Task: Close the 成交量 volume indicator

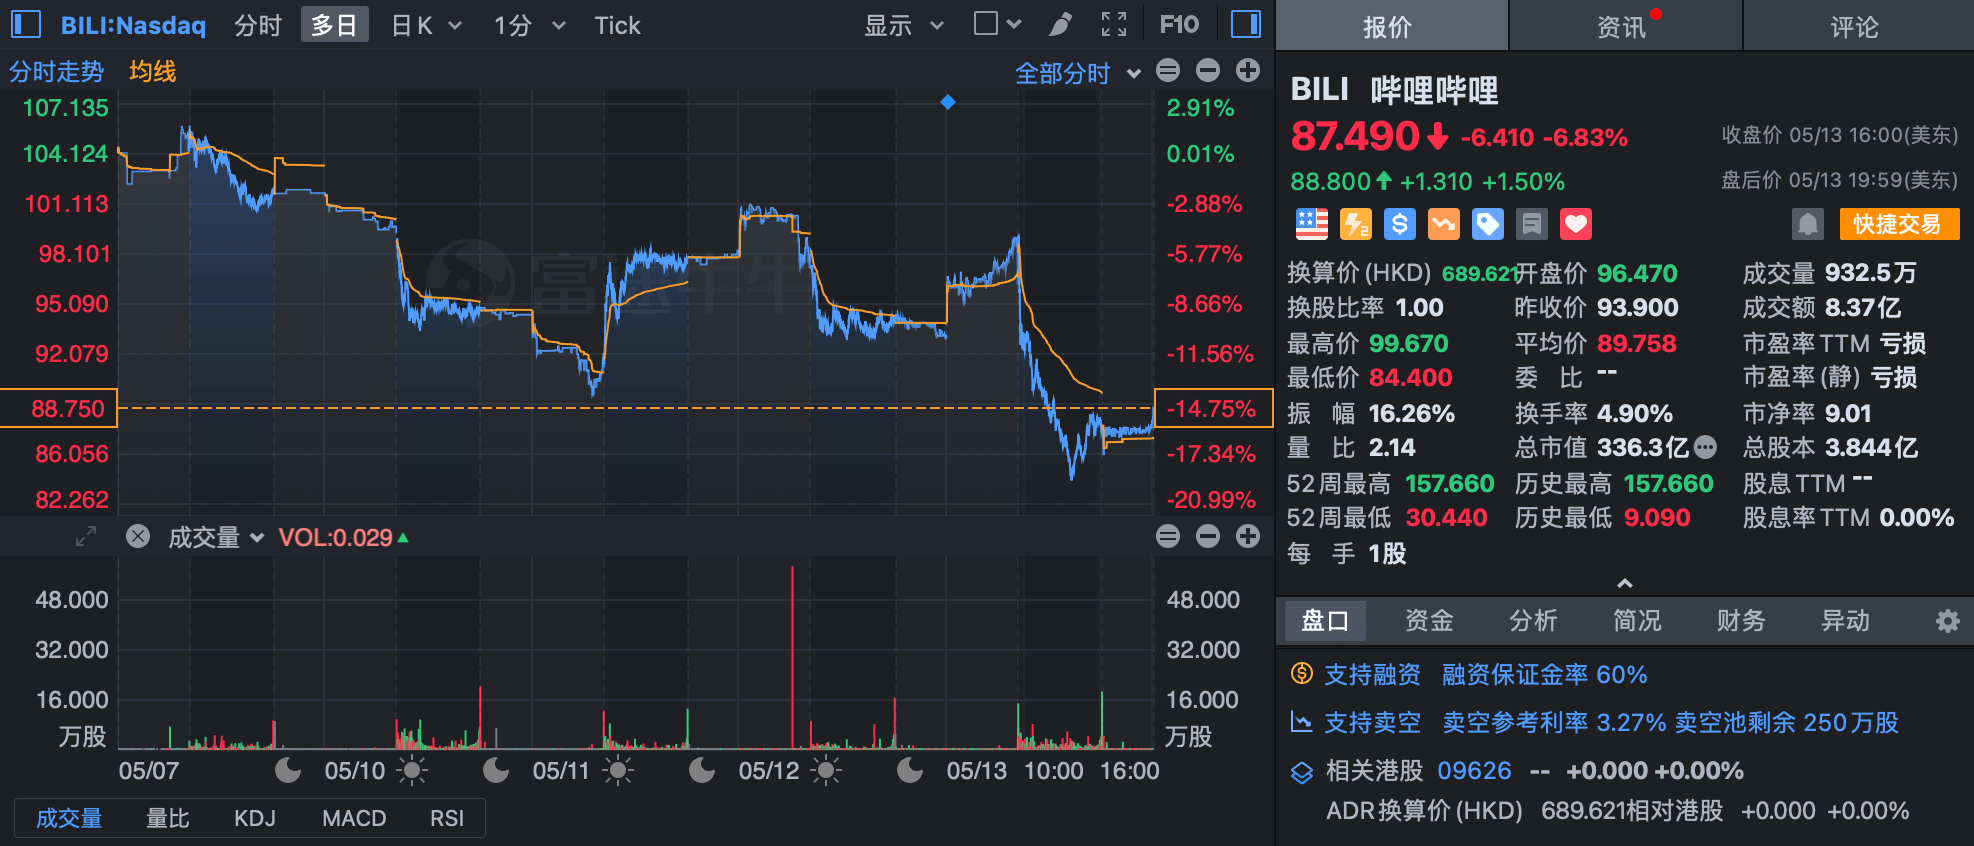Action: coord(138,537)
